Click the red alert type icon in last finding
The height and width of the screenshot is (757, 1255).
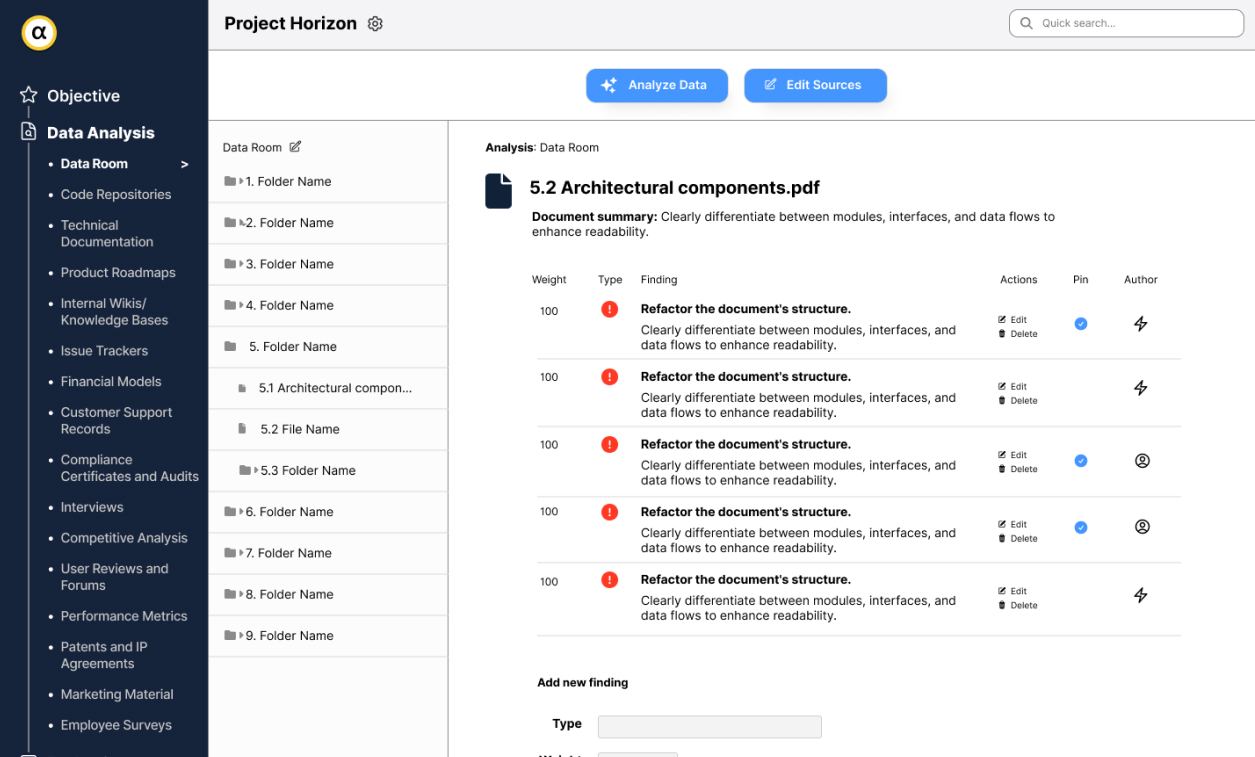pyautogui.click(x=610, y=579)
